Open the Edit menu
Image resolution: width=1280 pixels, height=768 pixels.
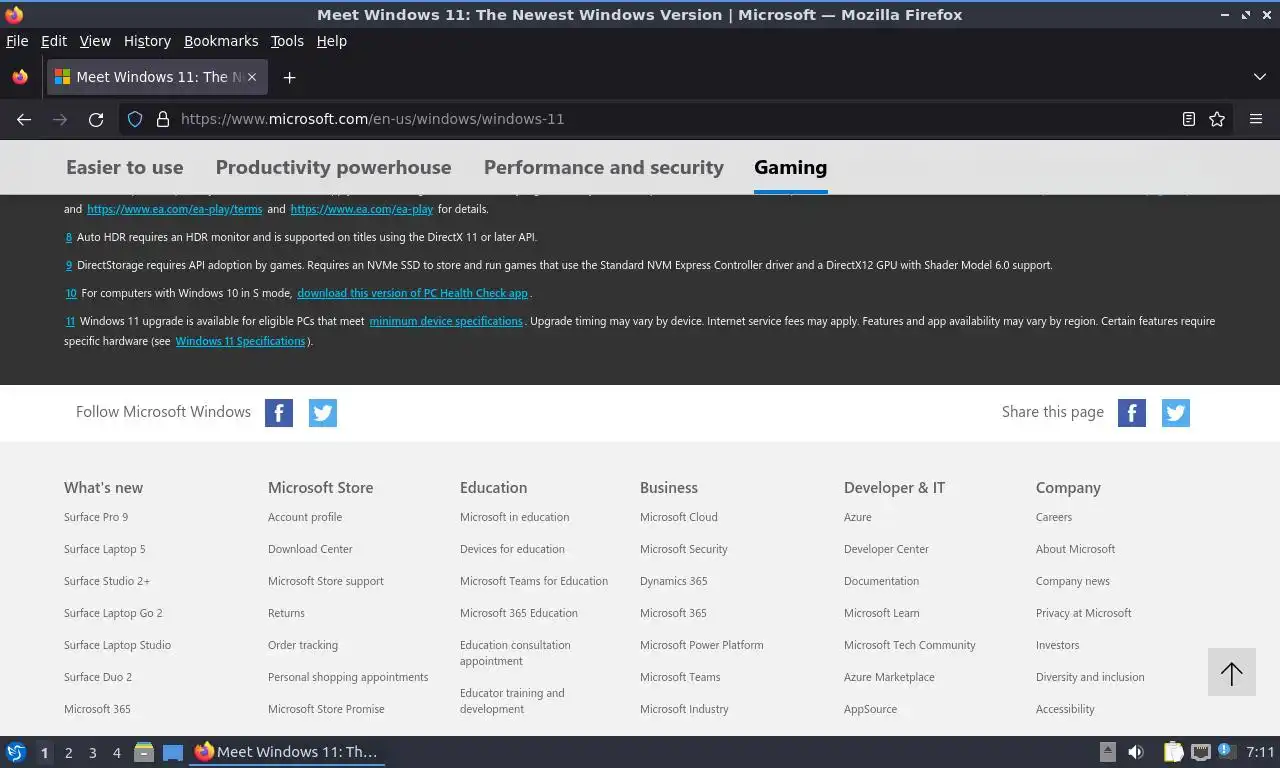(x=54, y=41)
